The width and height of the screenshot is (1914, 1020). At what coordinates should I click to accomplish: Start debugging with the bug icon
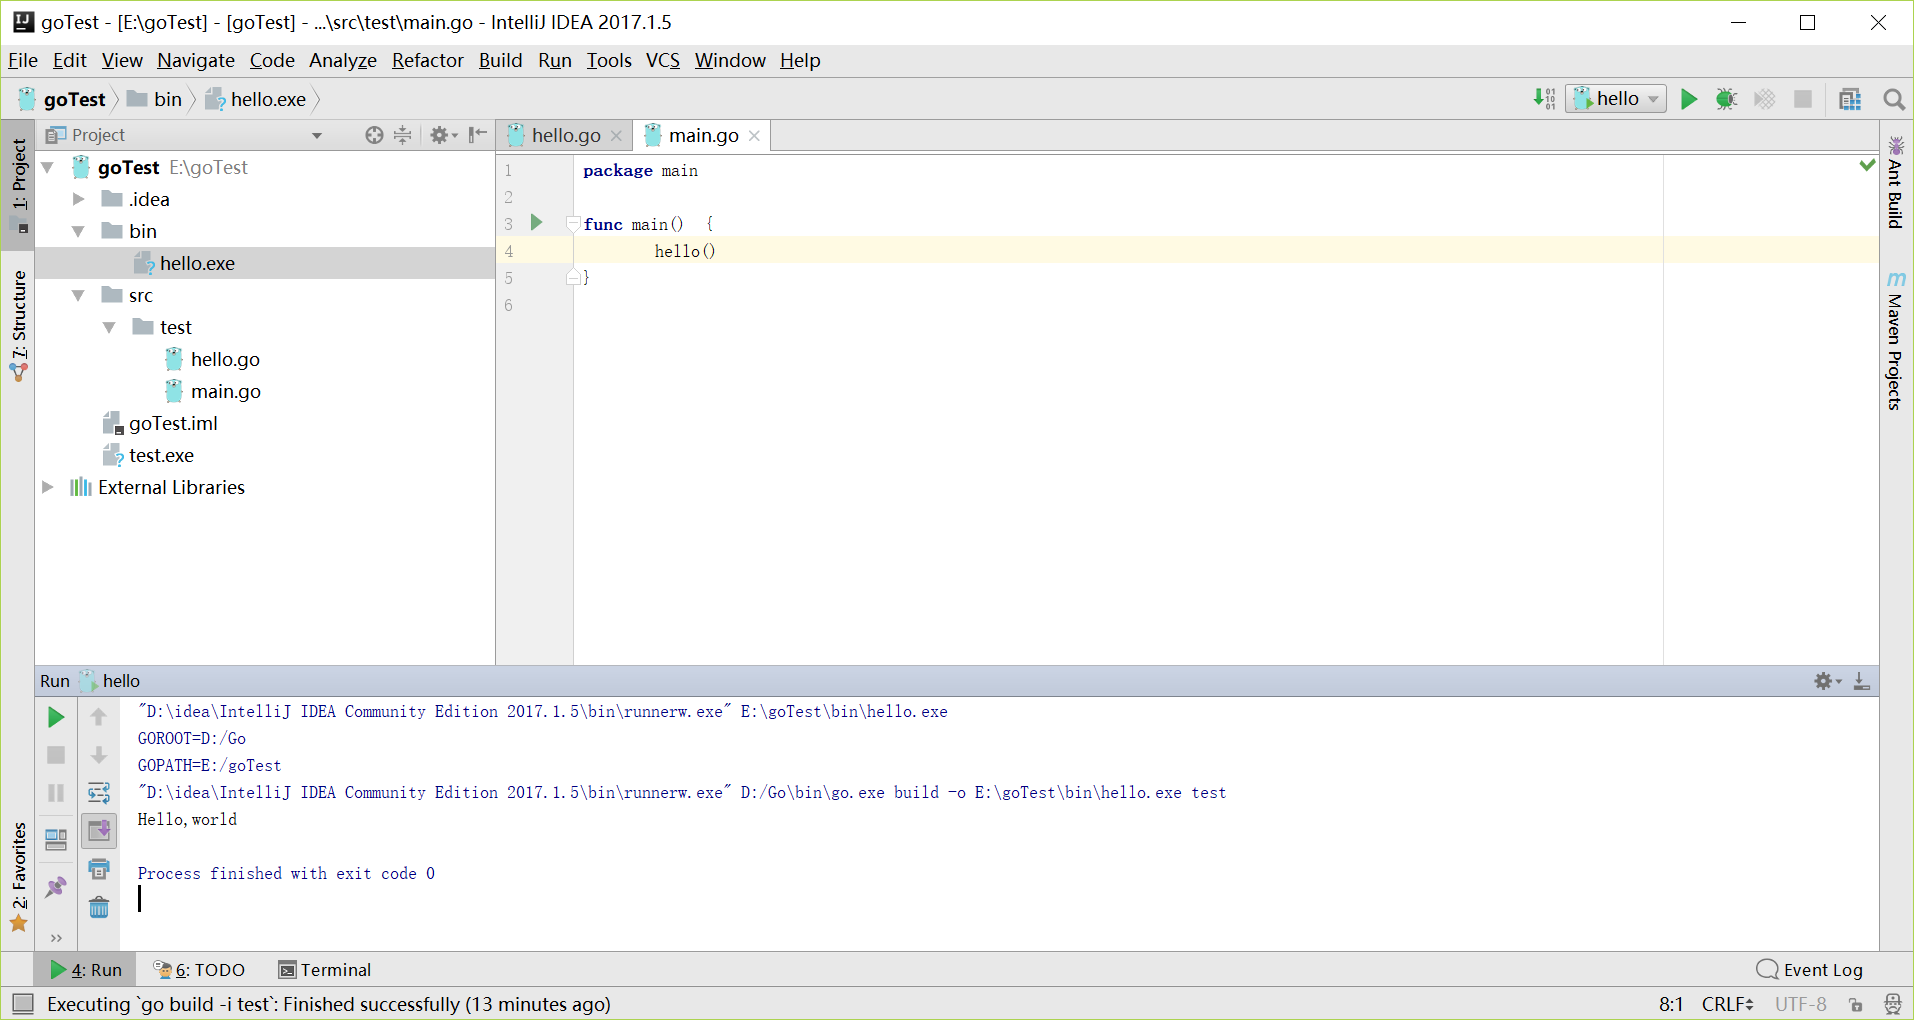[1726, 99]
